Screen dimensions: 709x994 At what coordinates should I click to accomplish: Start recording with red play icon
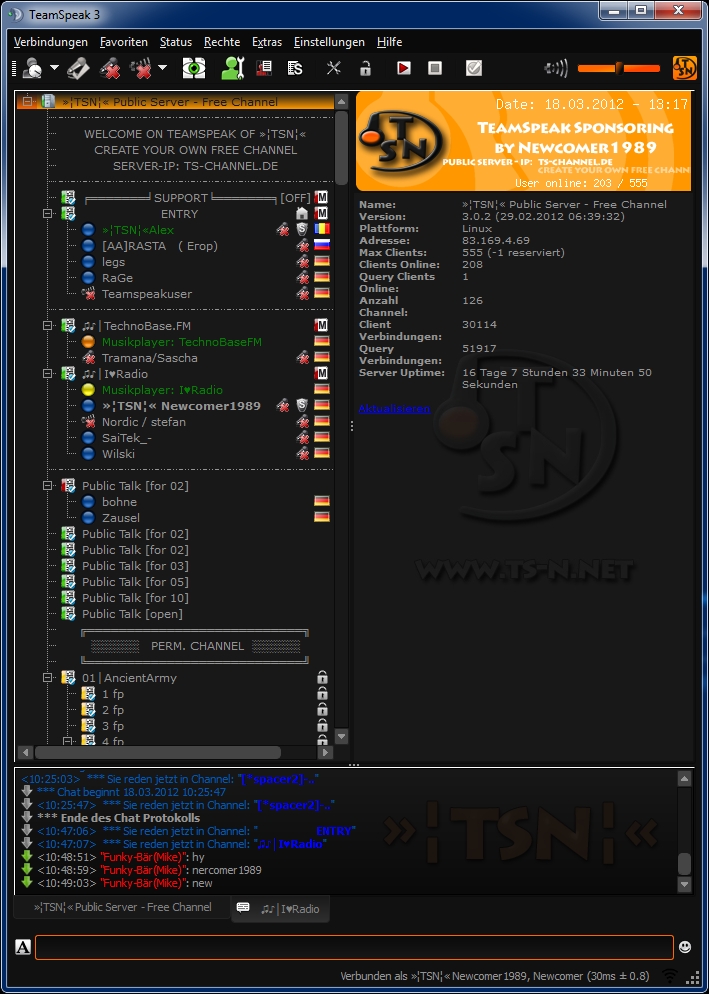(403, 68)
